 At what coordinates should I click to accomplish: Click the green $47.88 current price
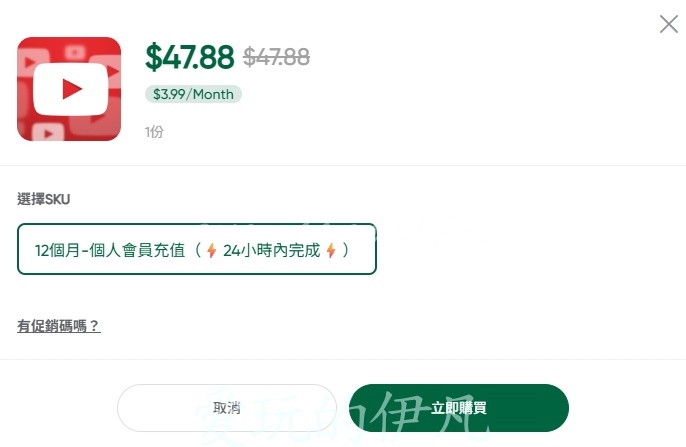pos(189,57)
